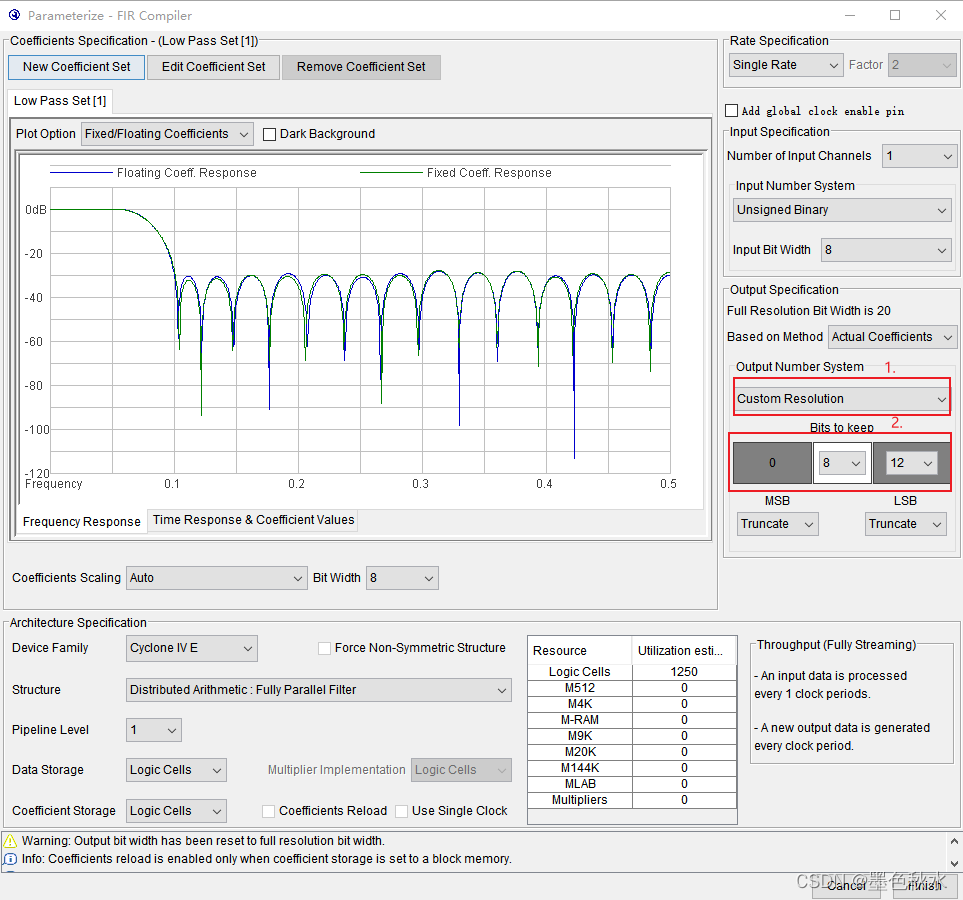Open the Bits to keep 8 dropdown

tap(842, 463)
